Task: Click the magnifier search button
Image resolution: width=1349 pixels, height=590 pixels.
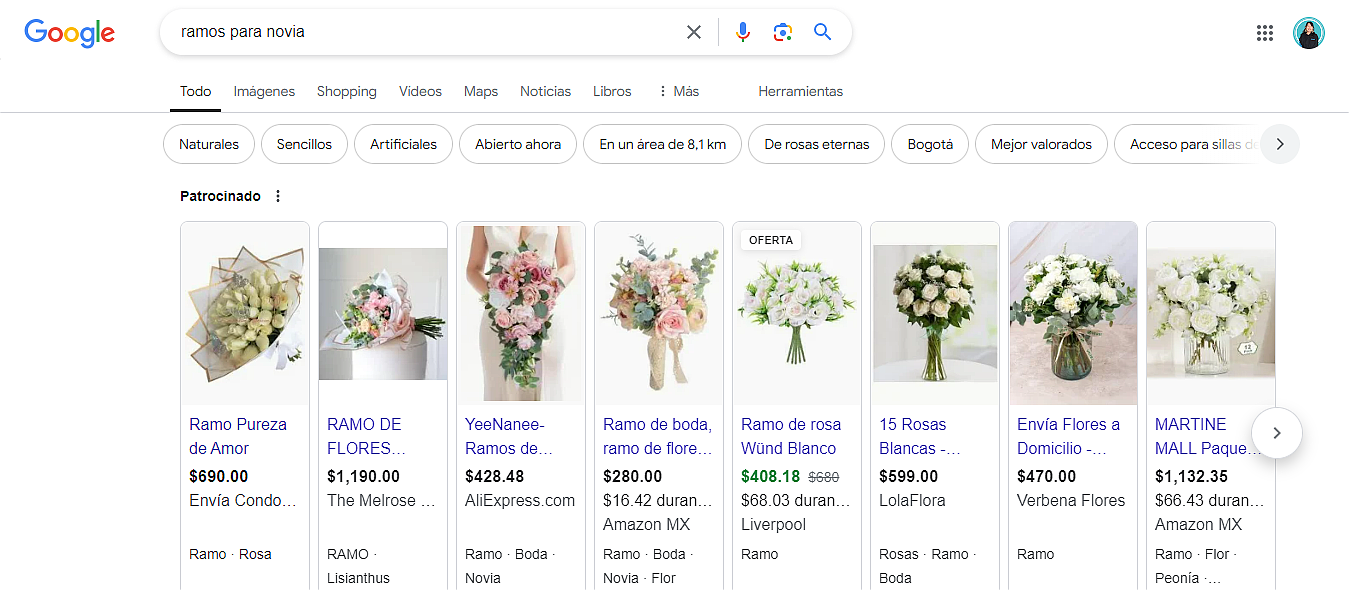Action: click(822, 32)
